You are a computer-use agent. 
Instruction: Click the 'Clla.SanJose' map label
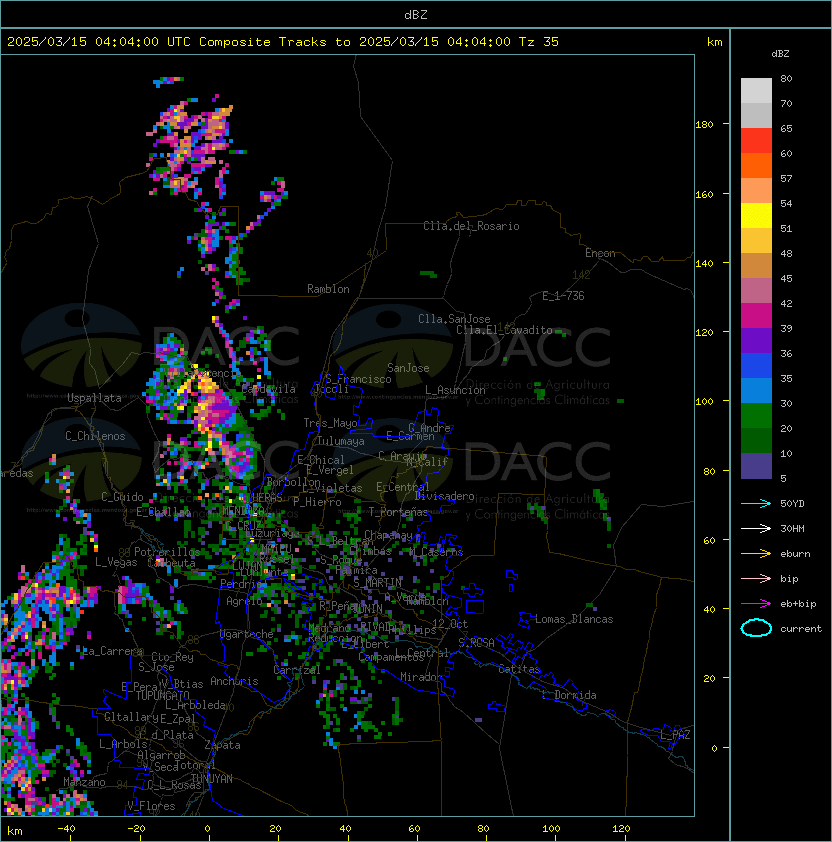point(454,319)
